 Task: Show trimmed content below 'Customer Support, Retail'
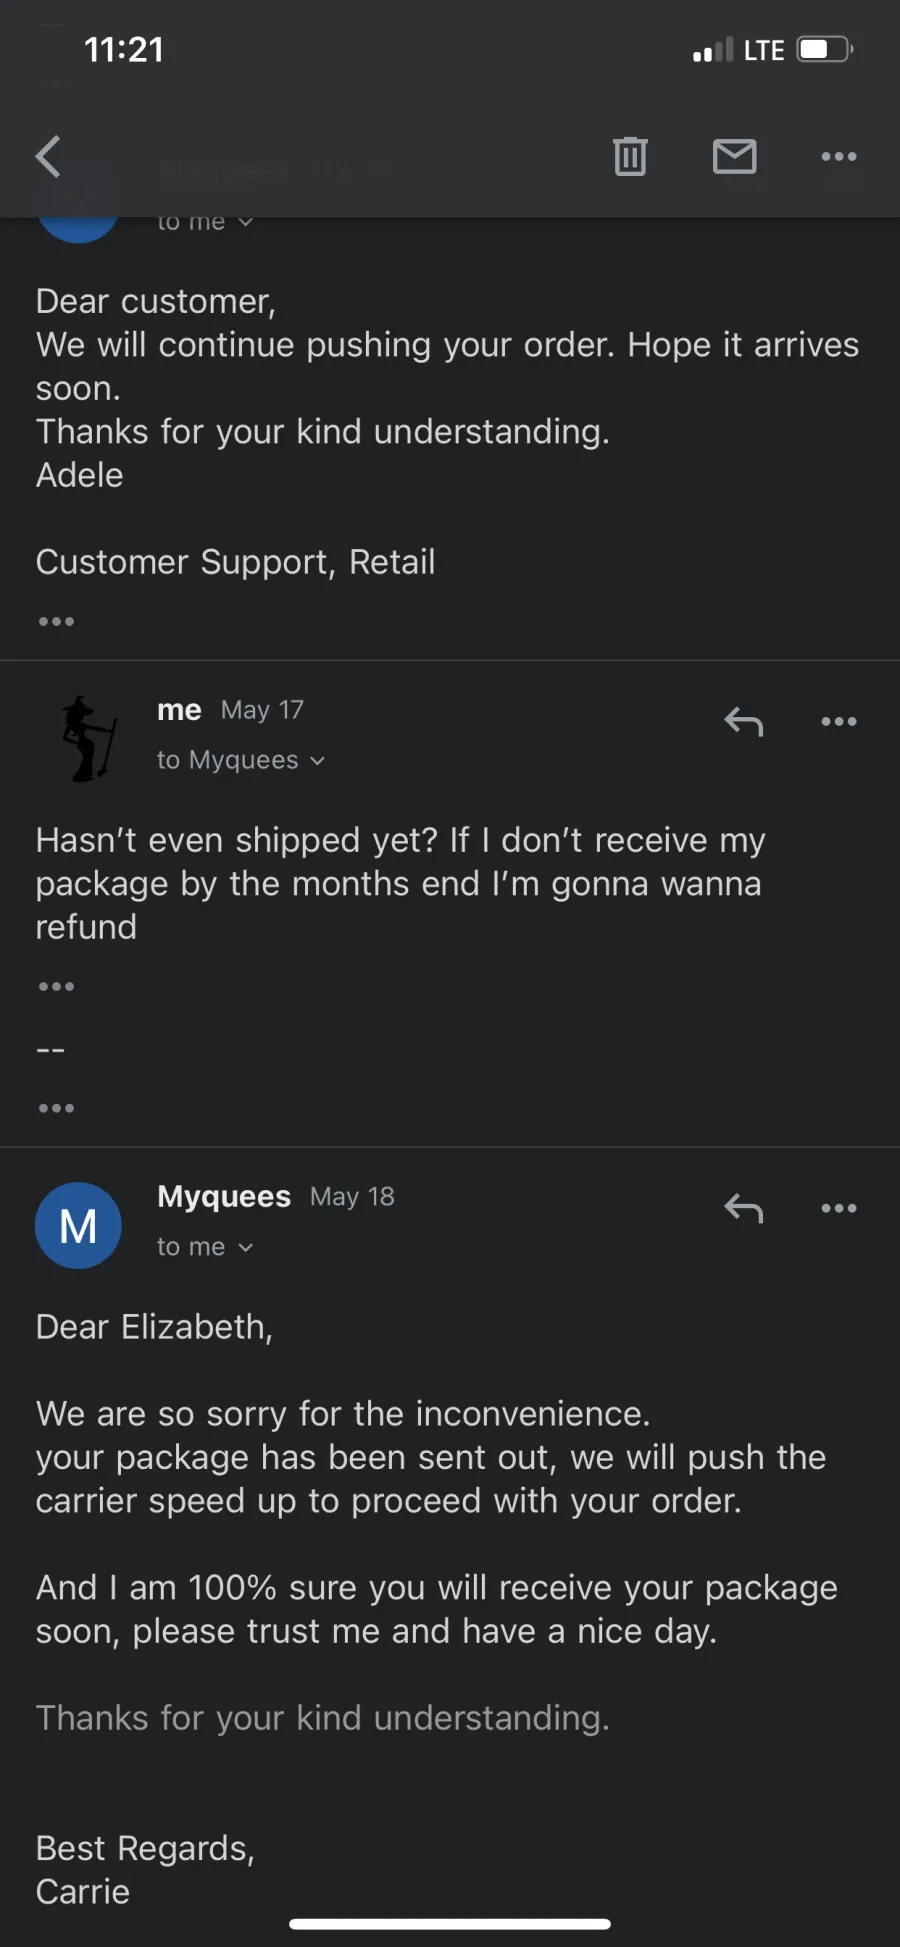(x=56, y=622)
